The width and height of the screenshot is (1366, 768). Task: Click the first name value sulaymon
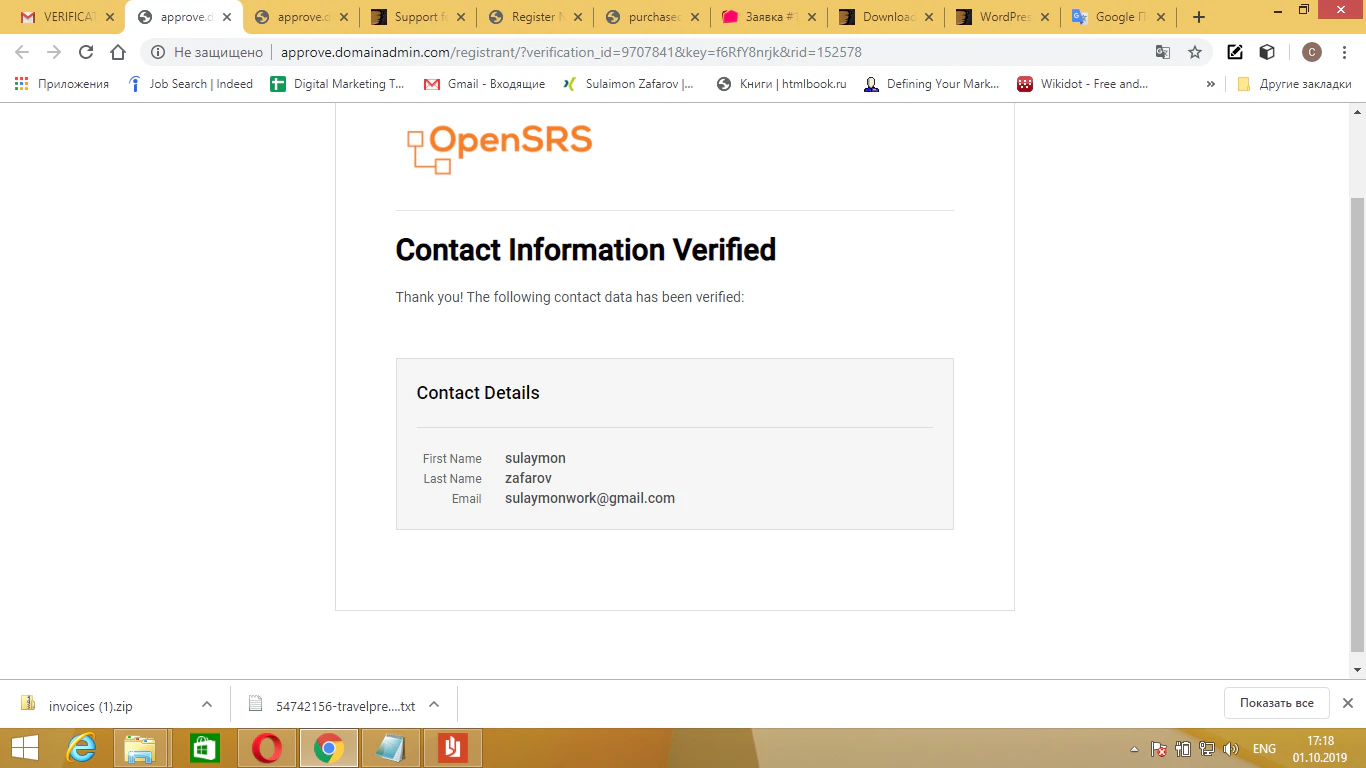(535, 458)
